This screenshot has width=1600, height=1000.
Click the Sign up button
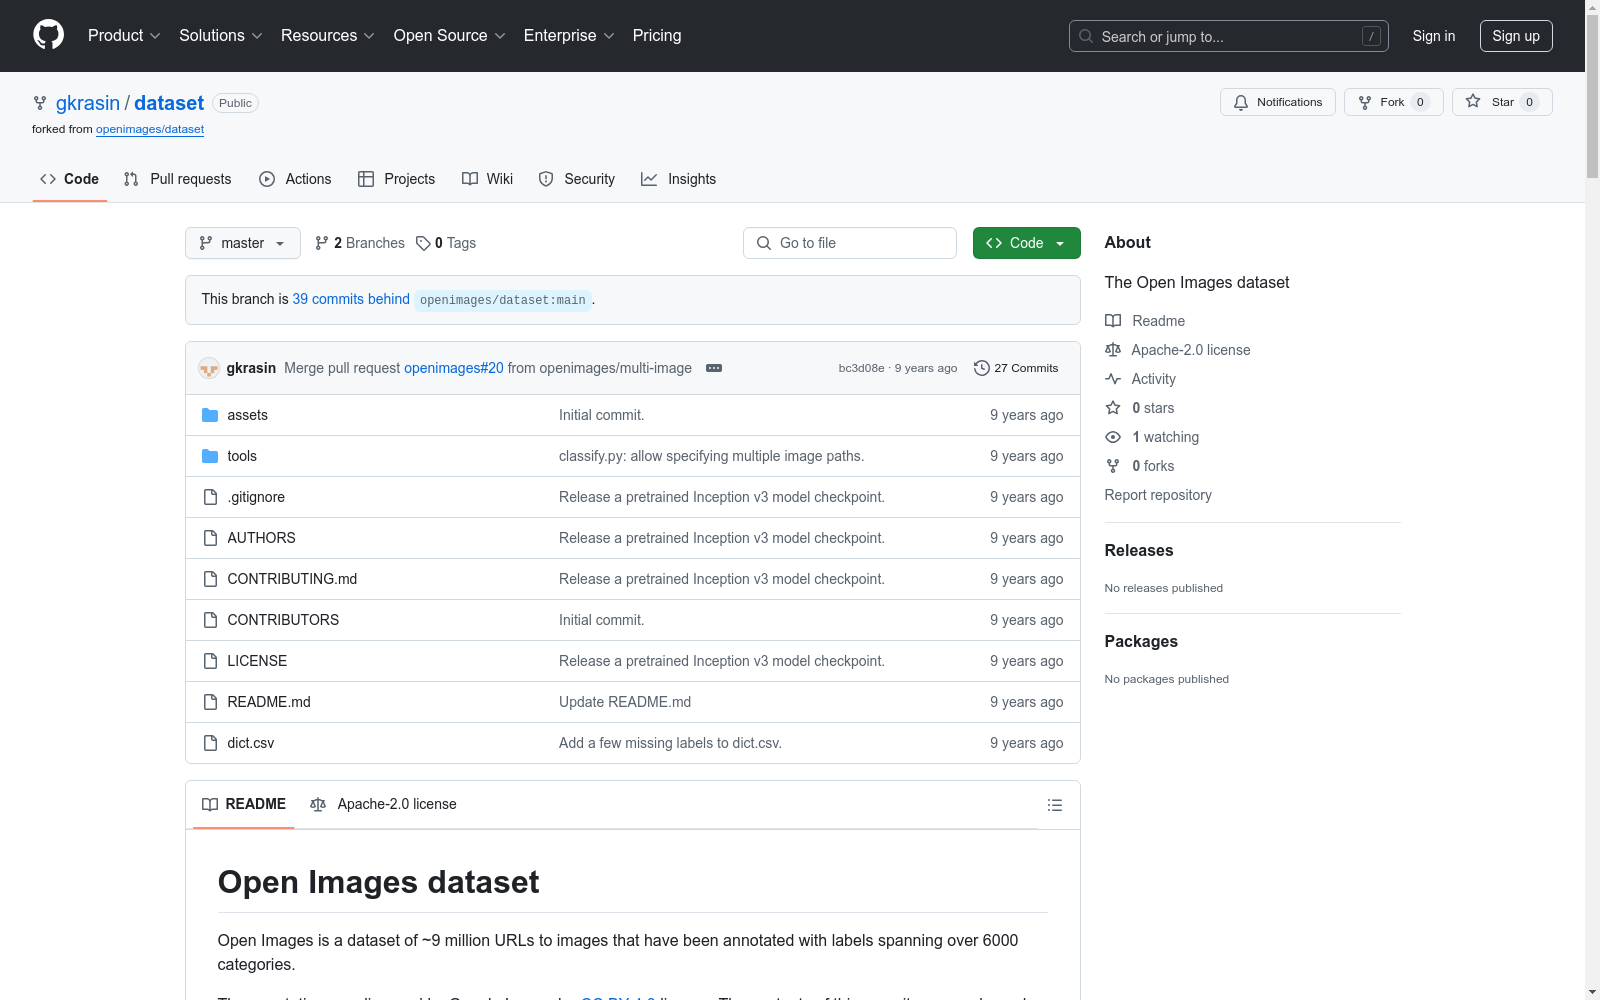(x=1516, y=36)
